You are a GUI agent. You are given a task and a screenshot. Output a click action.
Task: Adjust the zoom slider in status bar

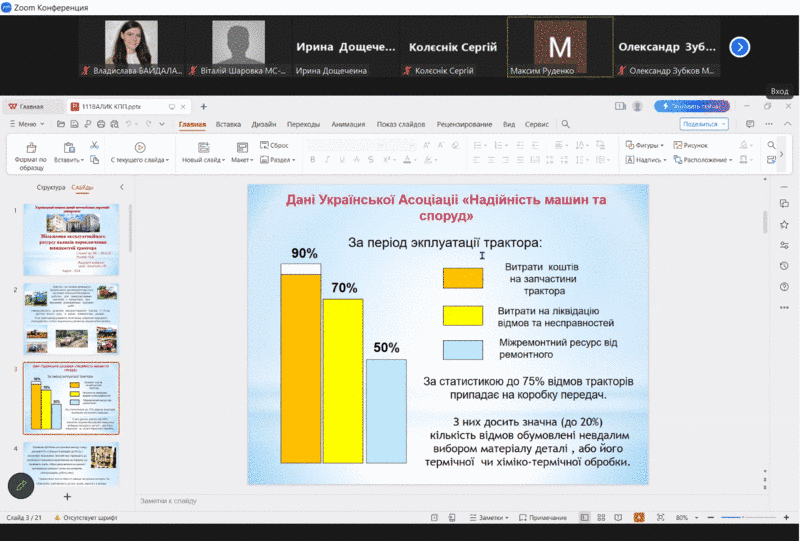(748, 518)
